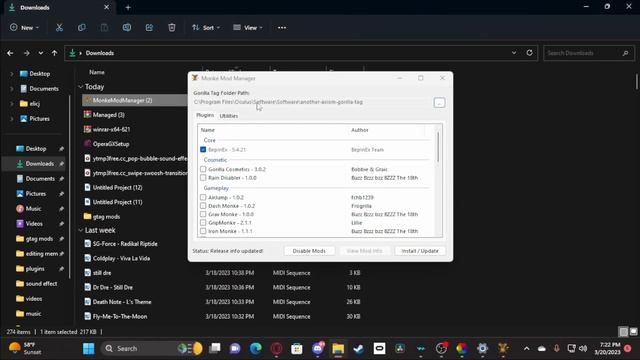Click the Search Downloads field
The image size is (640, 360).
(x=589, y=53)
